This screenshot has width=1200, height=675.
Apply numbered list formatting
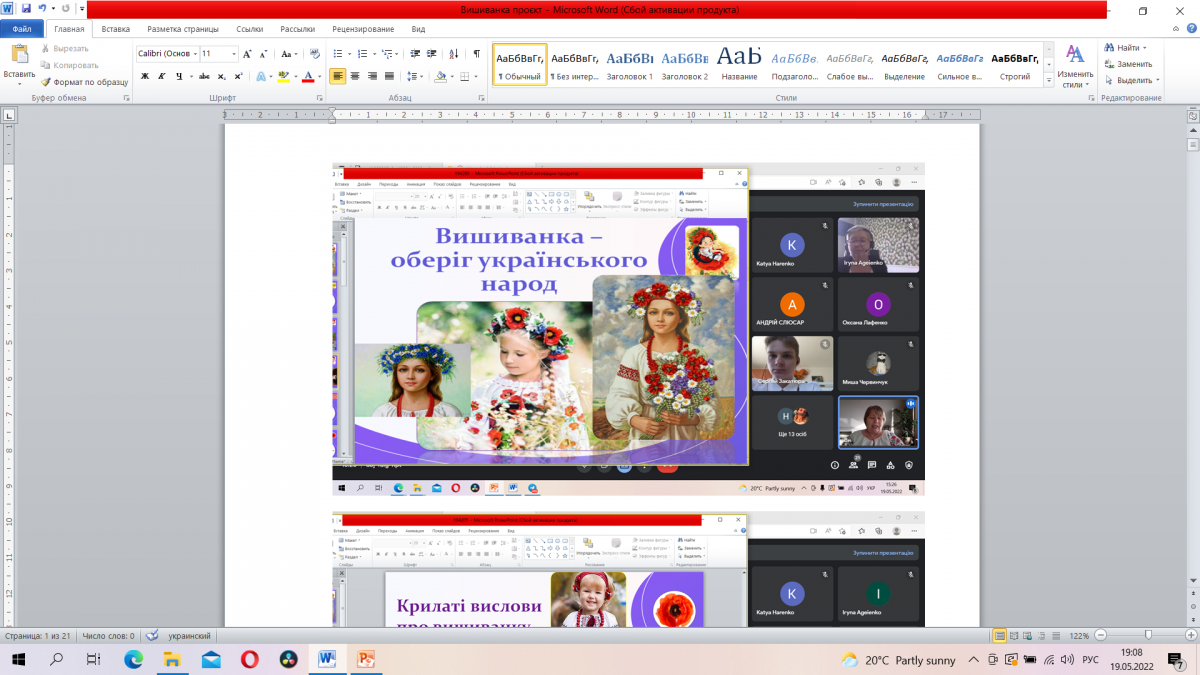(364, 54)
